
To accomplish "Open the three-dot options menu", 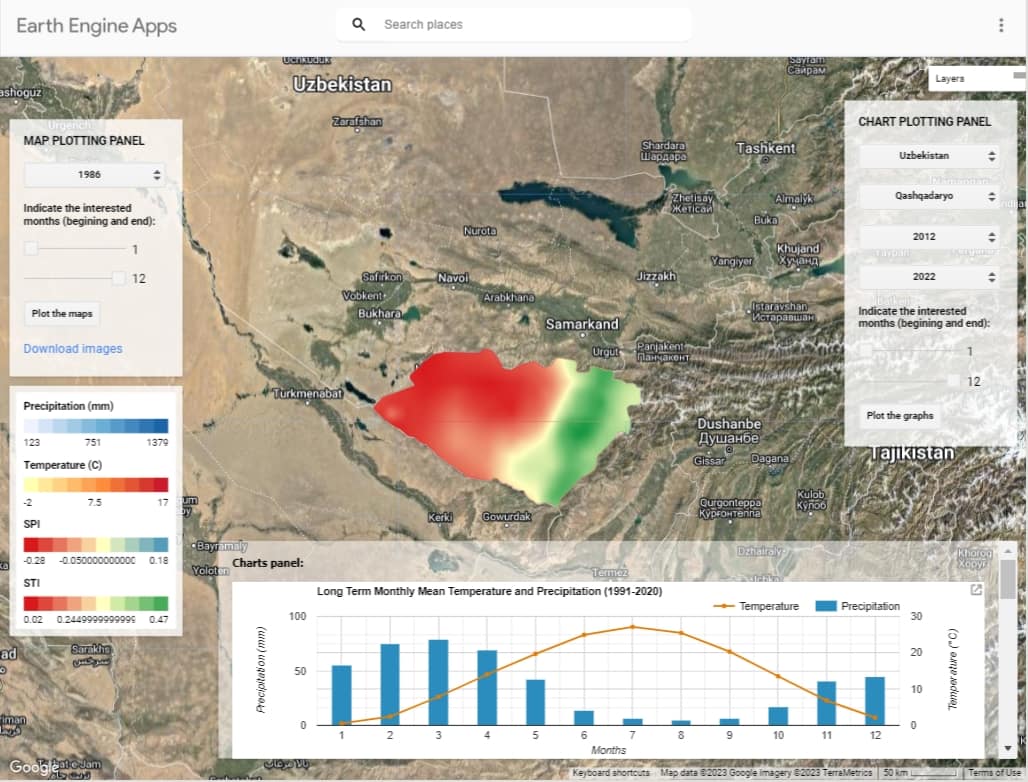I will 1001,24.
